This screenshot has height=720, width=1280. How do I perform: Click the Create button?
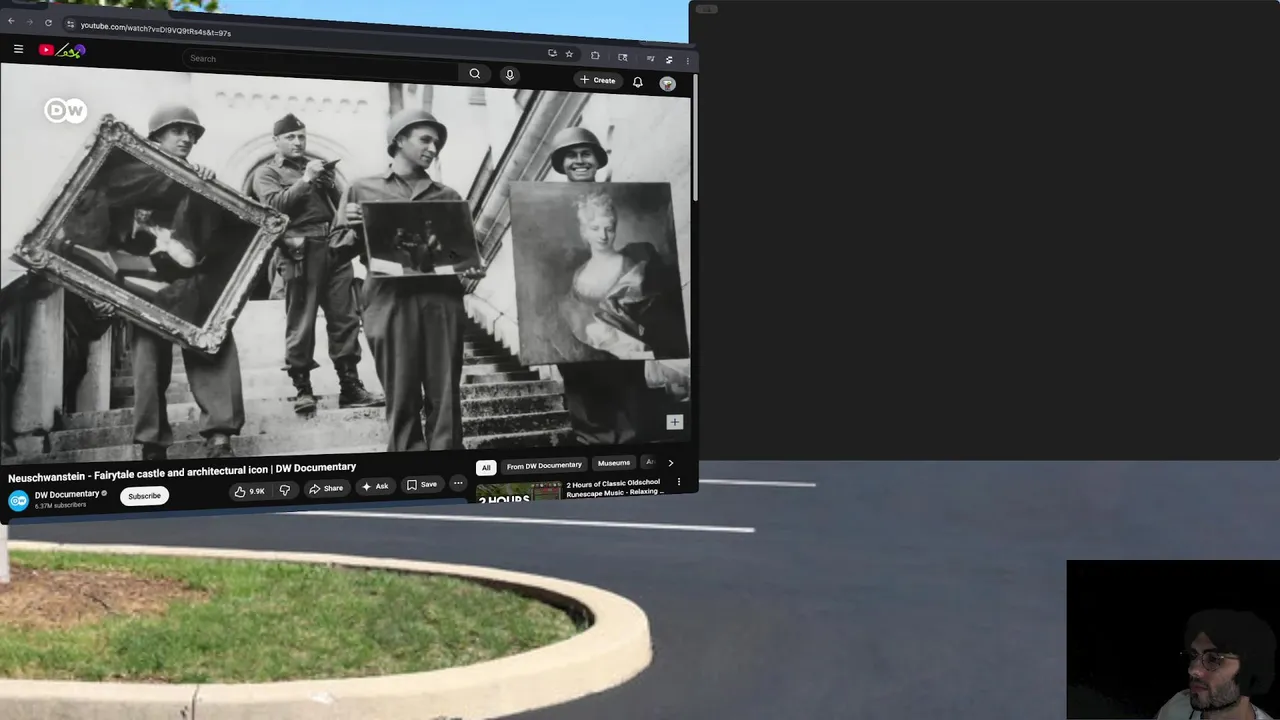598,80
